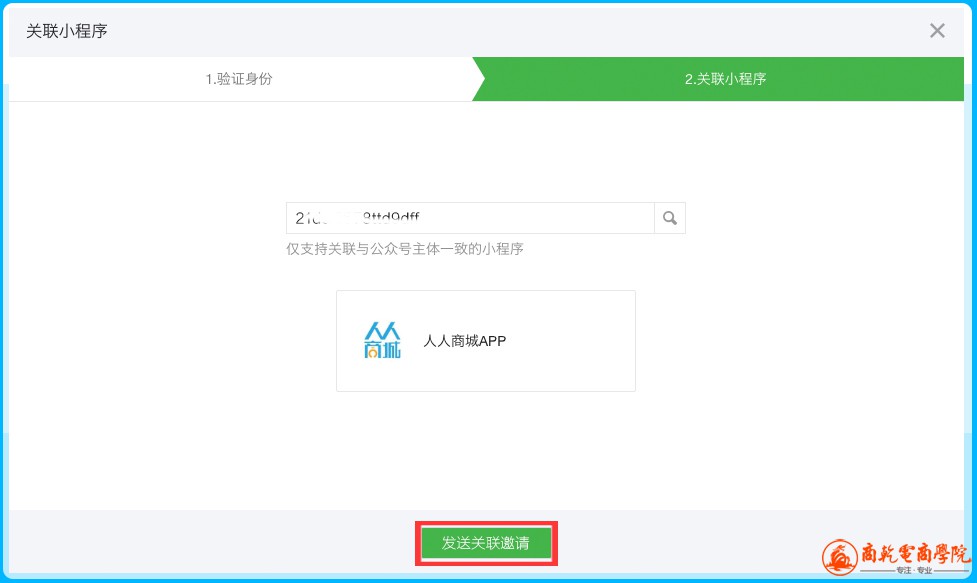
Task: Click the 关联小程序 dialog title
Action: point(67,31)
